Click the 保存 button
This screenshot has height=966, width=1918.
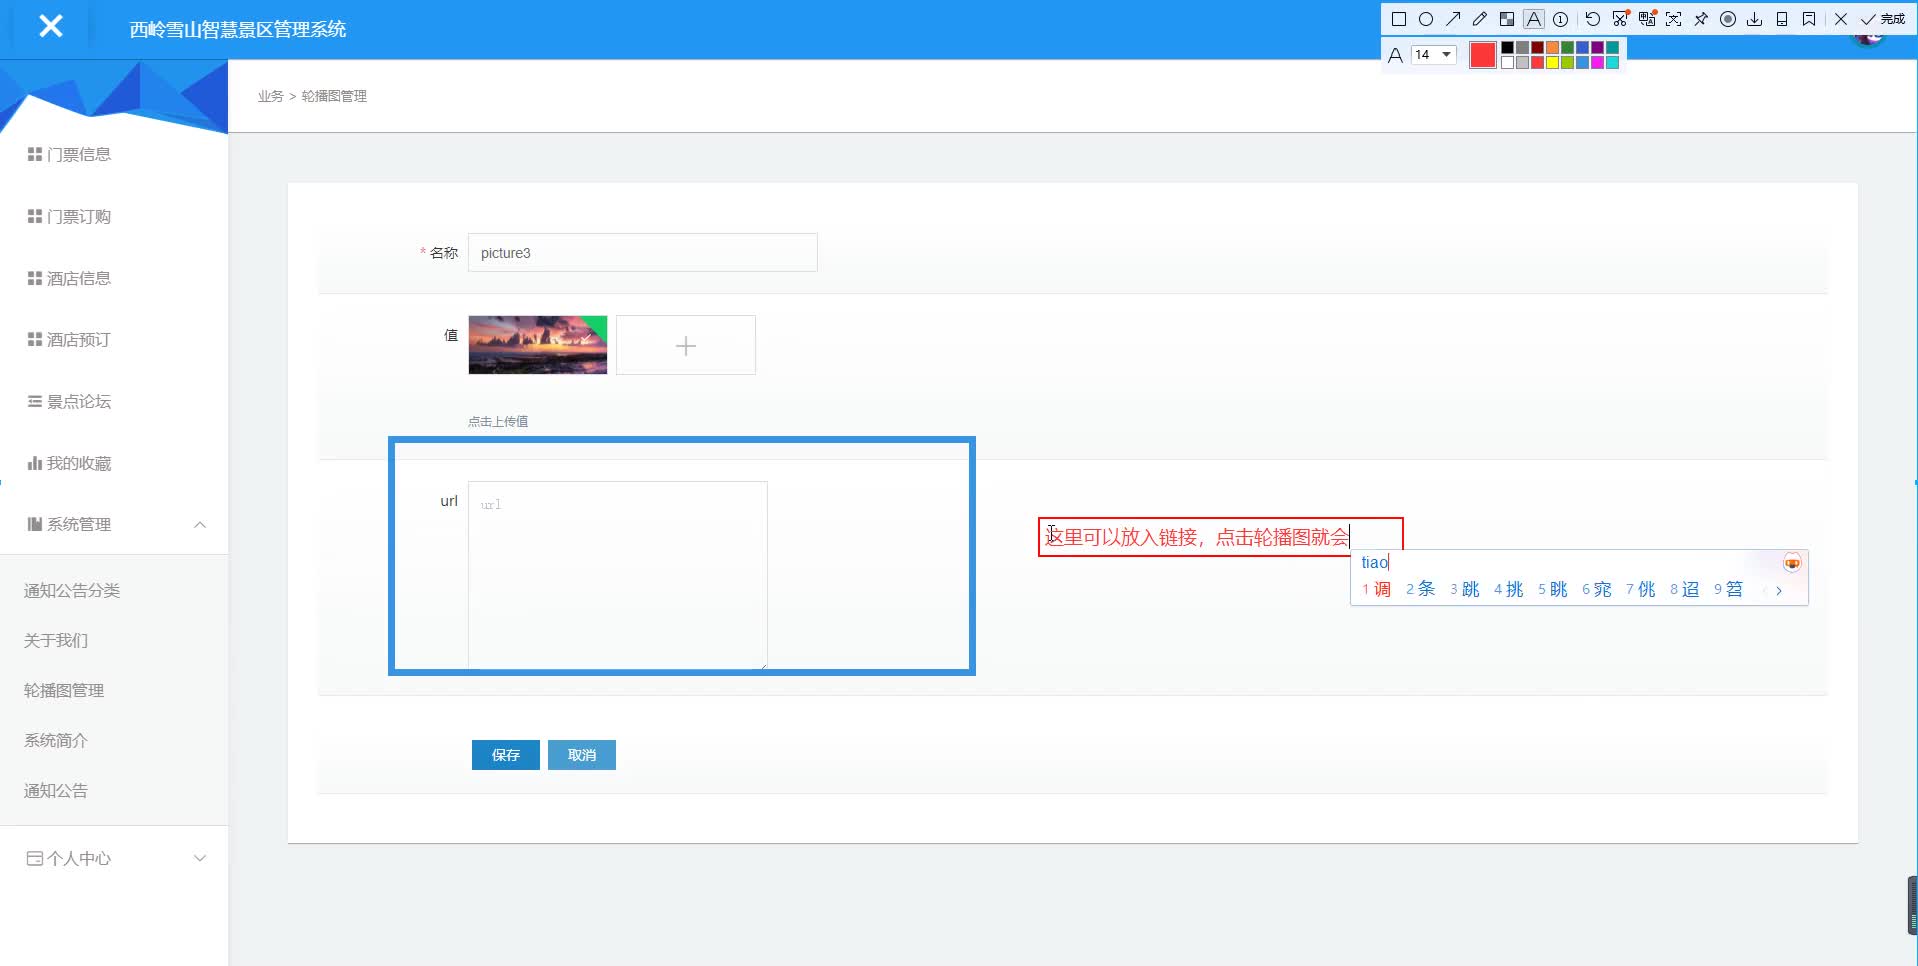[x=506, y=755]
